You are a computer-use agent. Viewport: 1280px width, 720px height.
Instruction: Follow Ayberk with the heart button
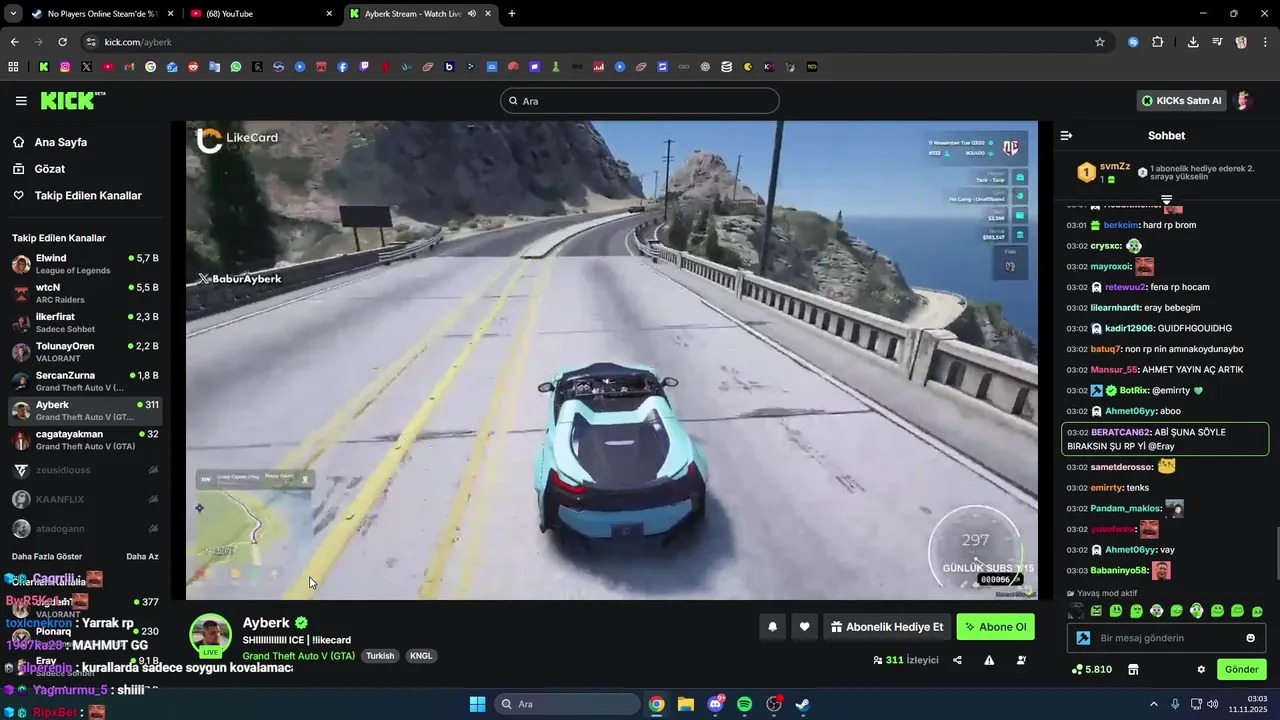click(804, 627)
